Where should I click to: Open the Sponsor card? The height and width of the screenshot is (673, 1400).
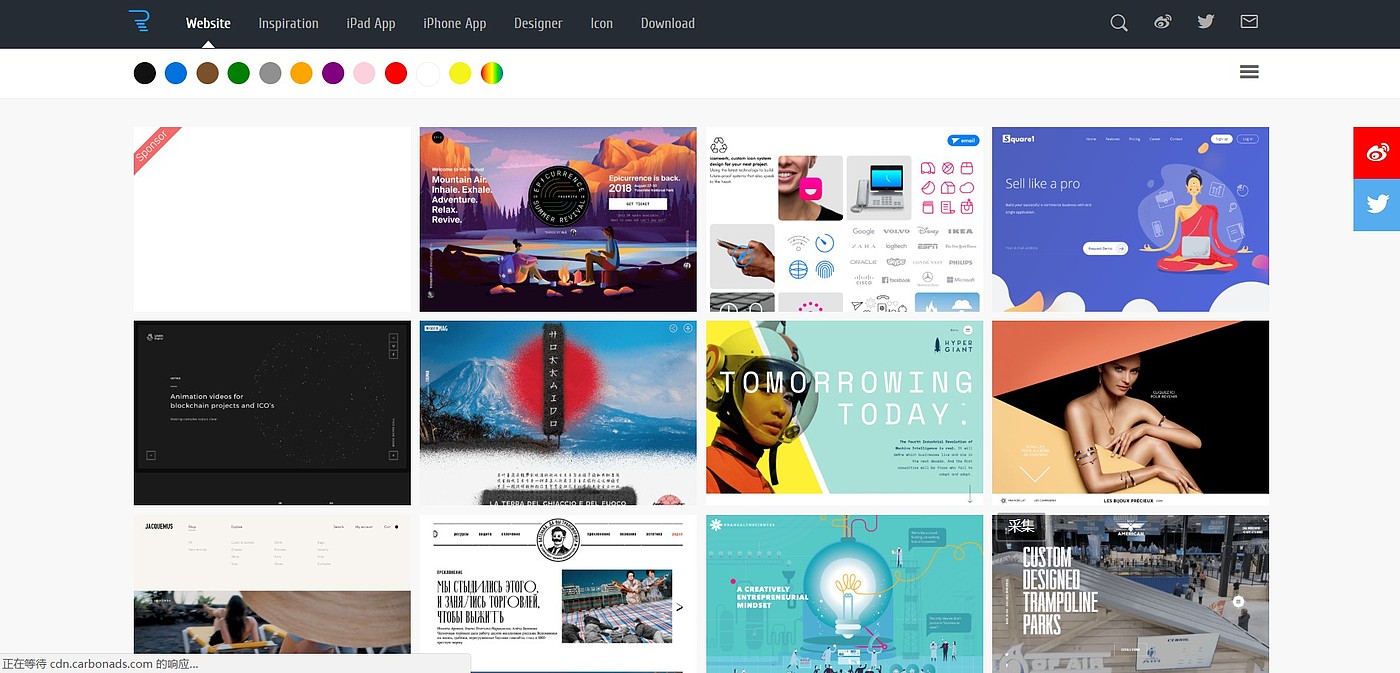[272, 219]
